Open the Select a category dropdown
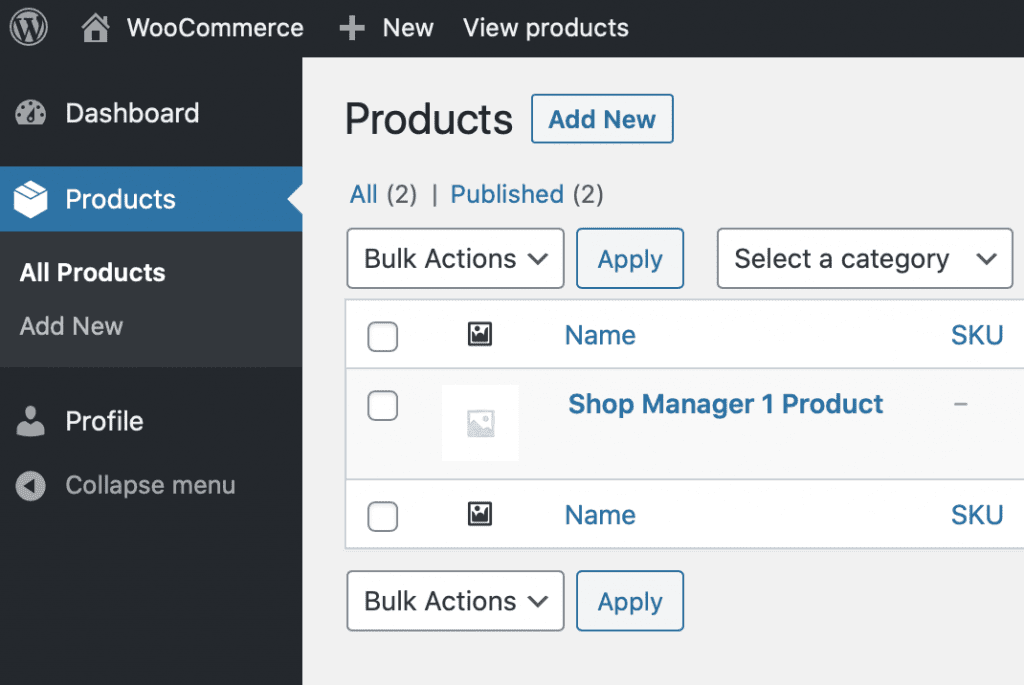1024x685 pixels. 864,258
